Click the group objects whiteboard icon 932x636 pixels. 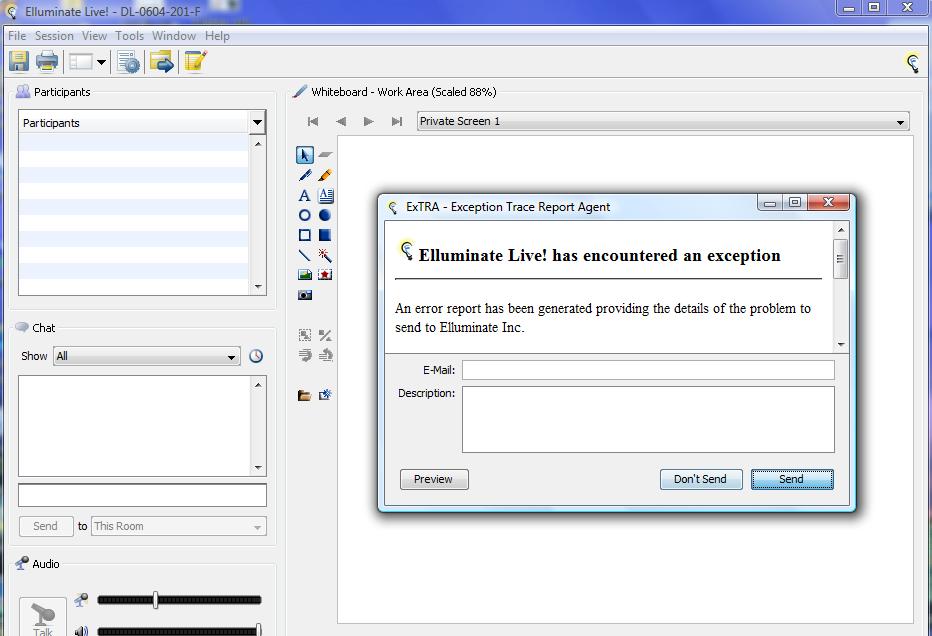(305, 335)
